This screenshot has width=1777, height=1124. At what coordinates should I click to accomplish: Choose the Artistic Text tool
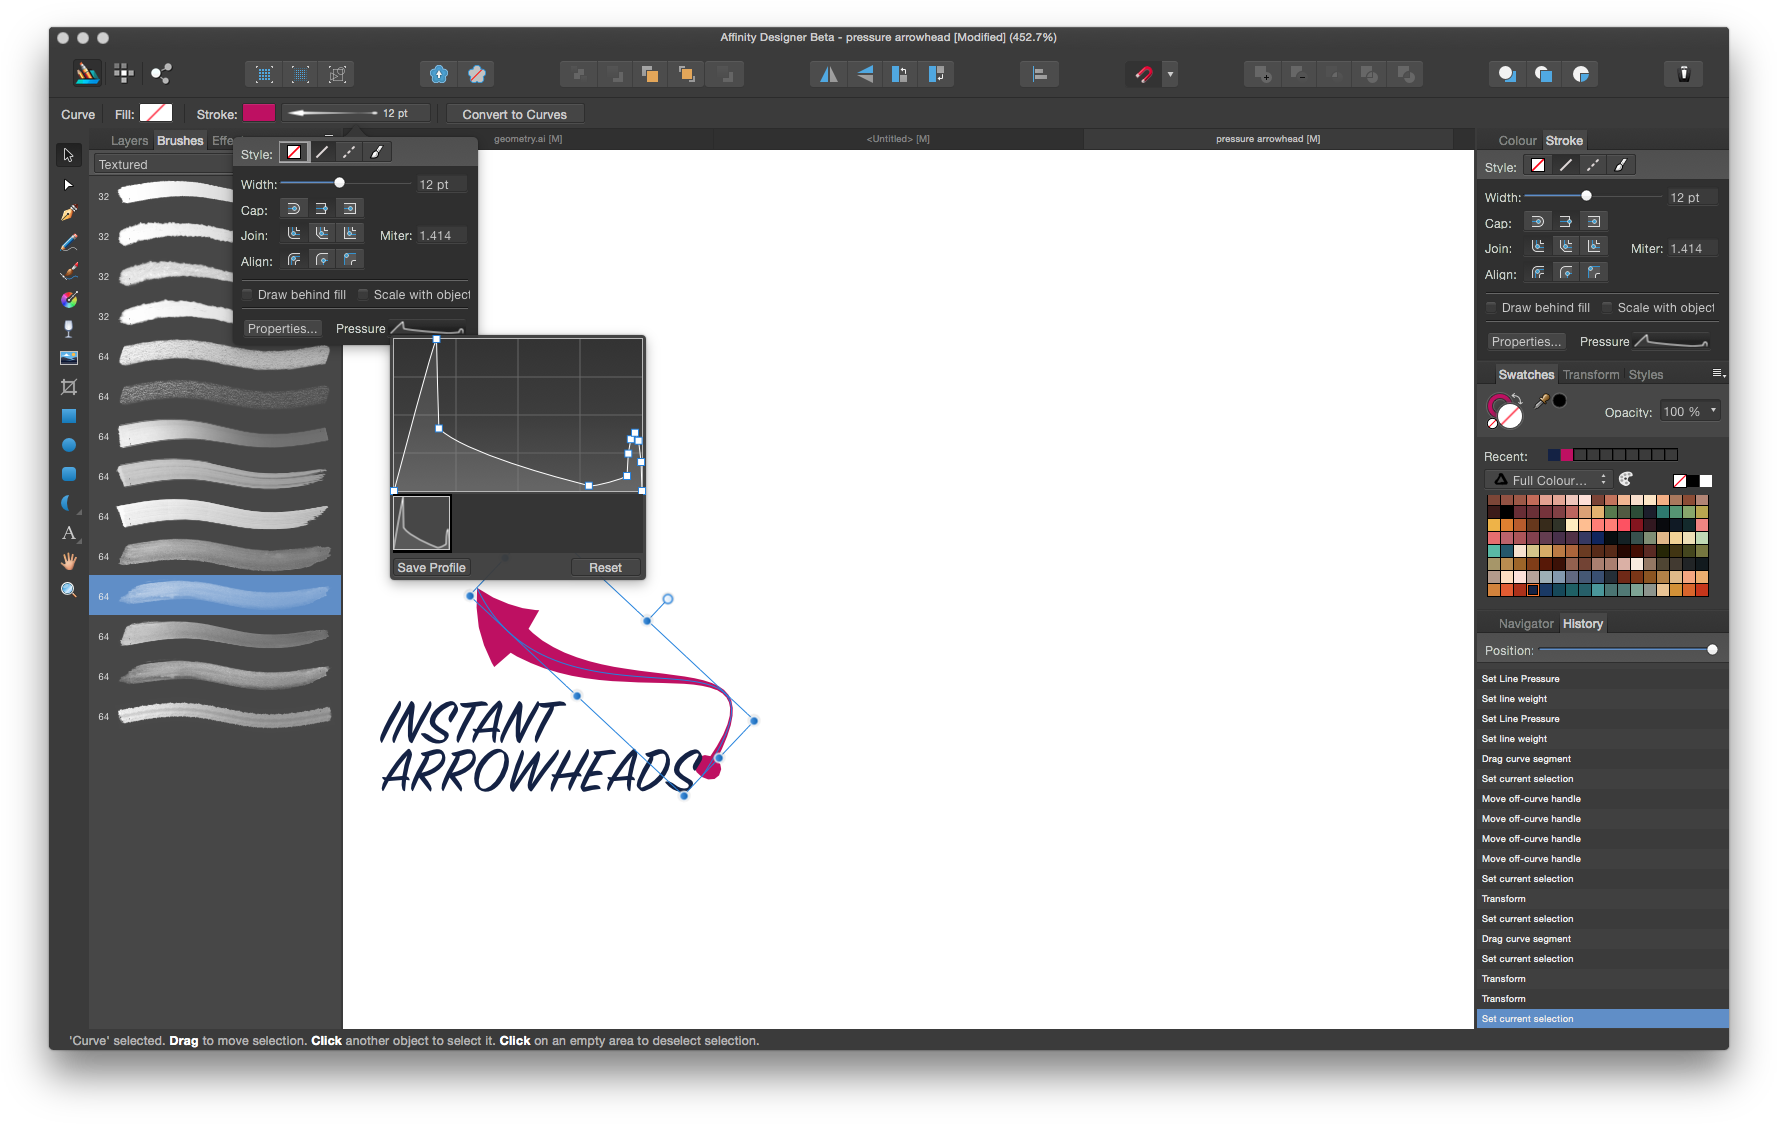(x=68, y=533)
